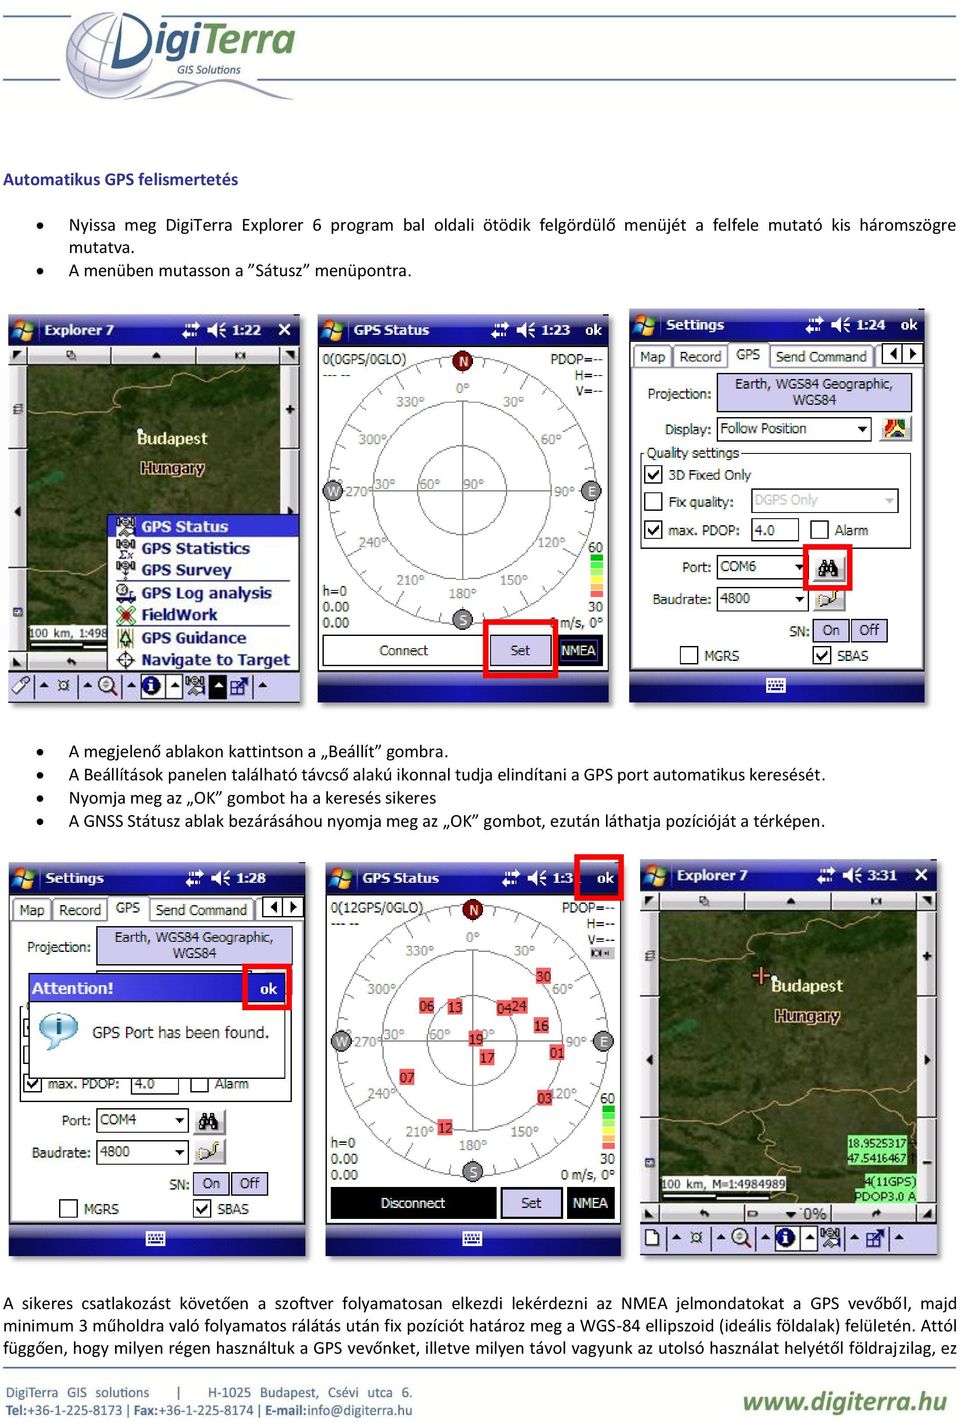Viewport: 960px width, 1422px height.
Task: Click GPS satellite icon in second Explorer toolbar
Action: click(x=830, y=1238)
